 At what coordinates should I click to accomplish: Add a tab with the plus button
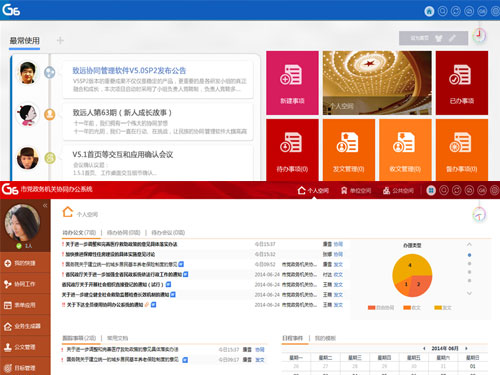point(60,41)
